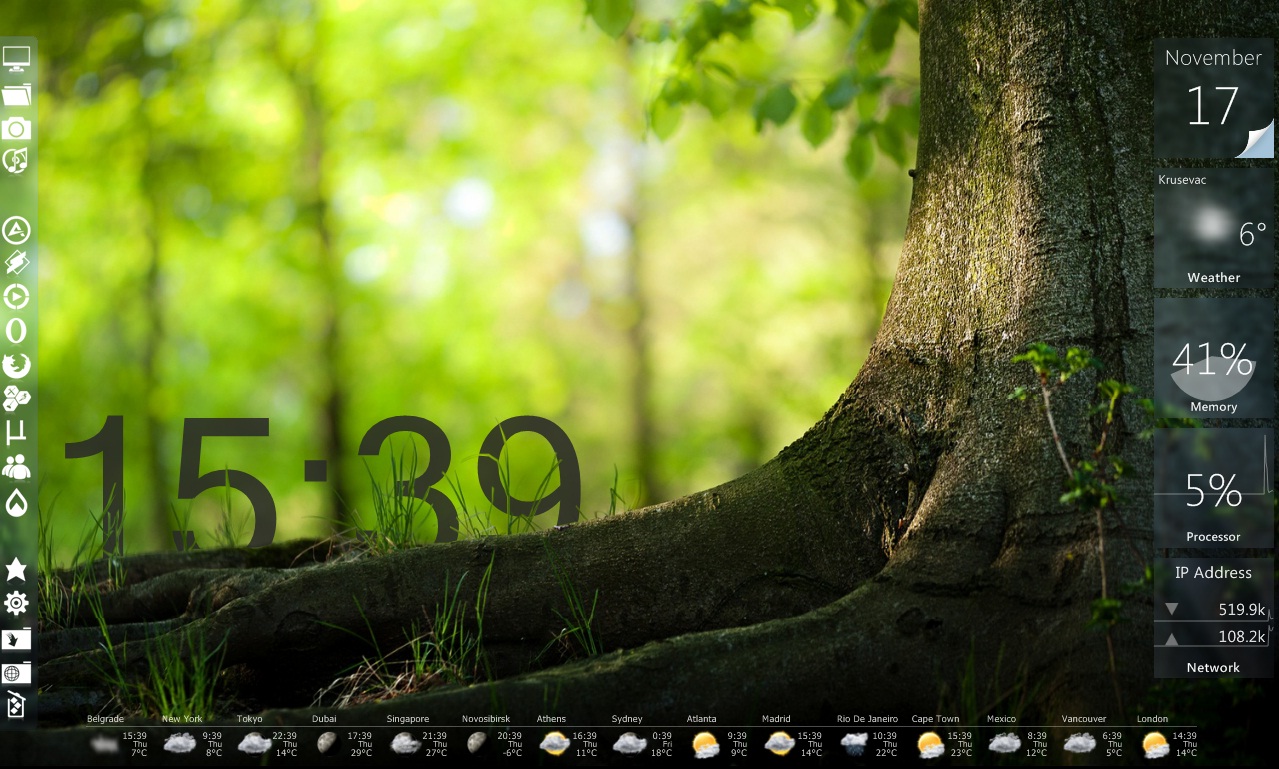Select the Novosibirsk city label
The width and height of the screenshot is (1279, 769).
[x=486, y=719]
